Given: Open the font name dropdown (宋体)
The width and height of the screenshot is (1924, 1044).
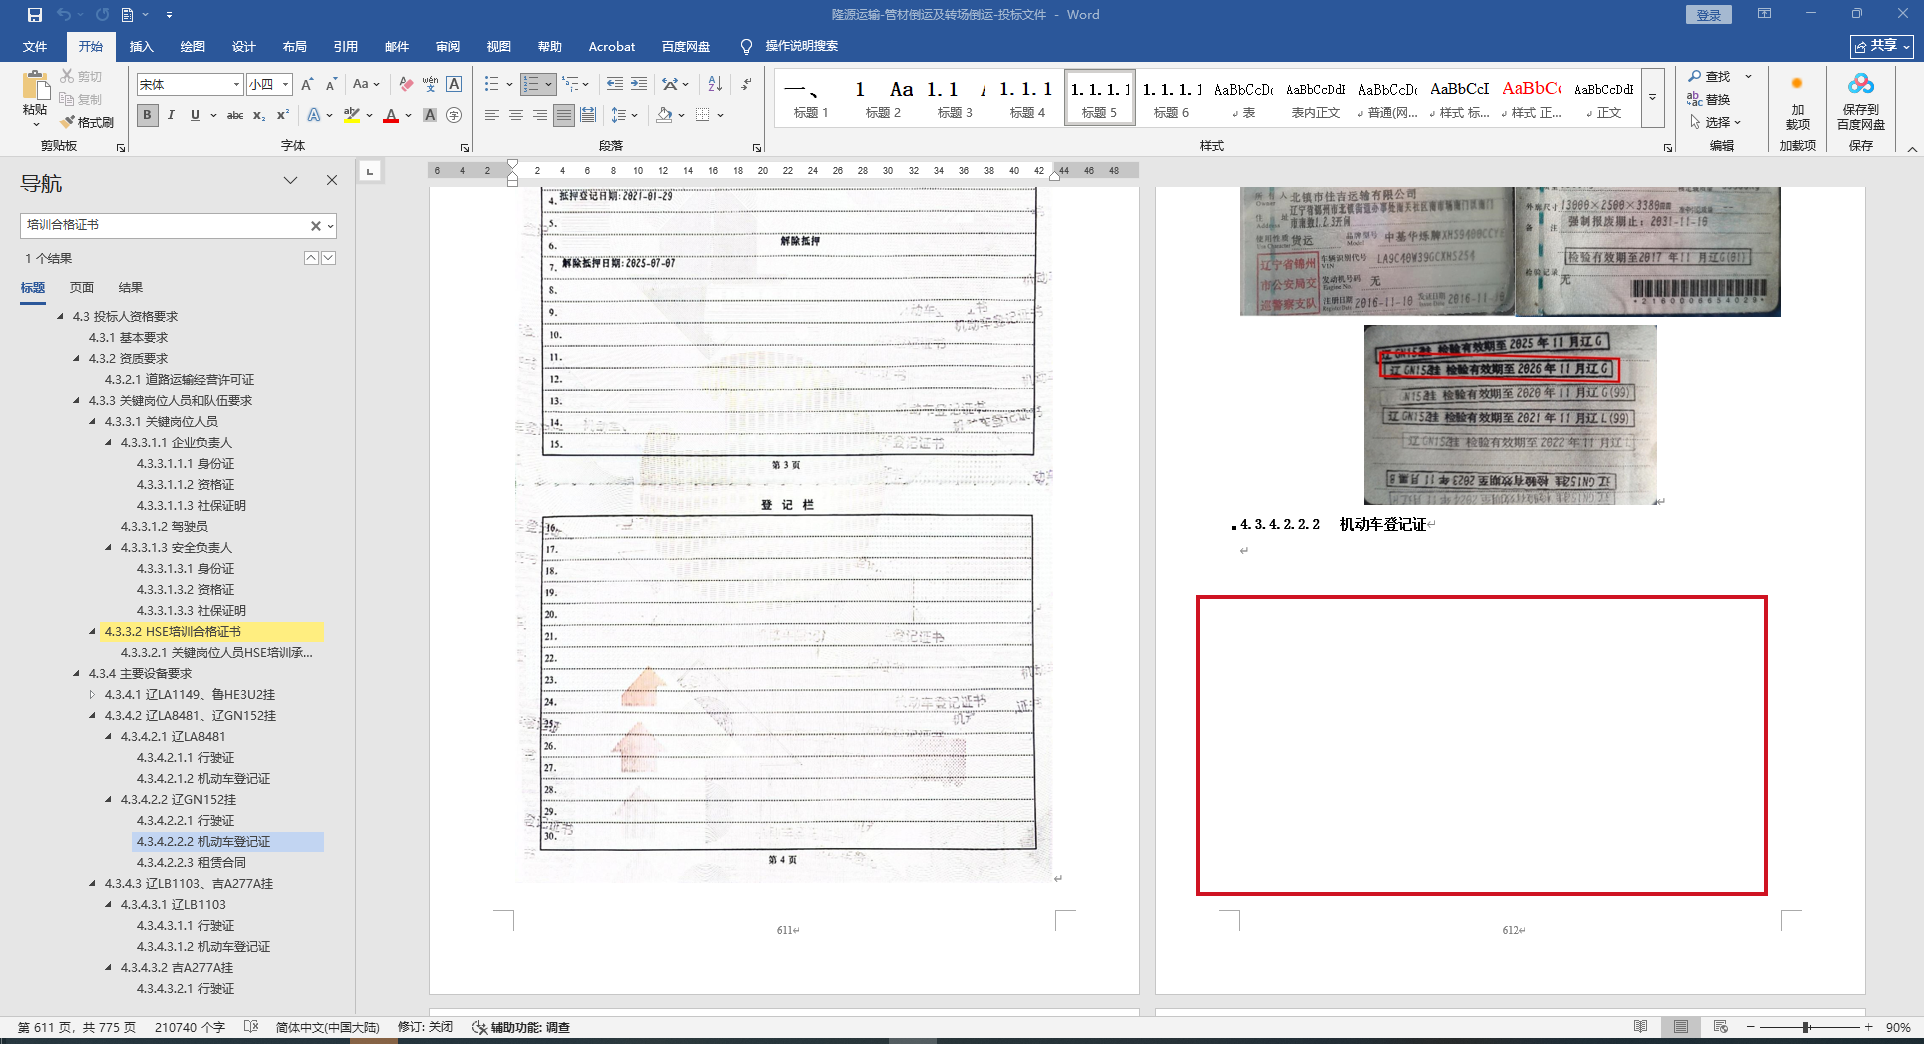Looking at the screenshot, I should point(236,84).
